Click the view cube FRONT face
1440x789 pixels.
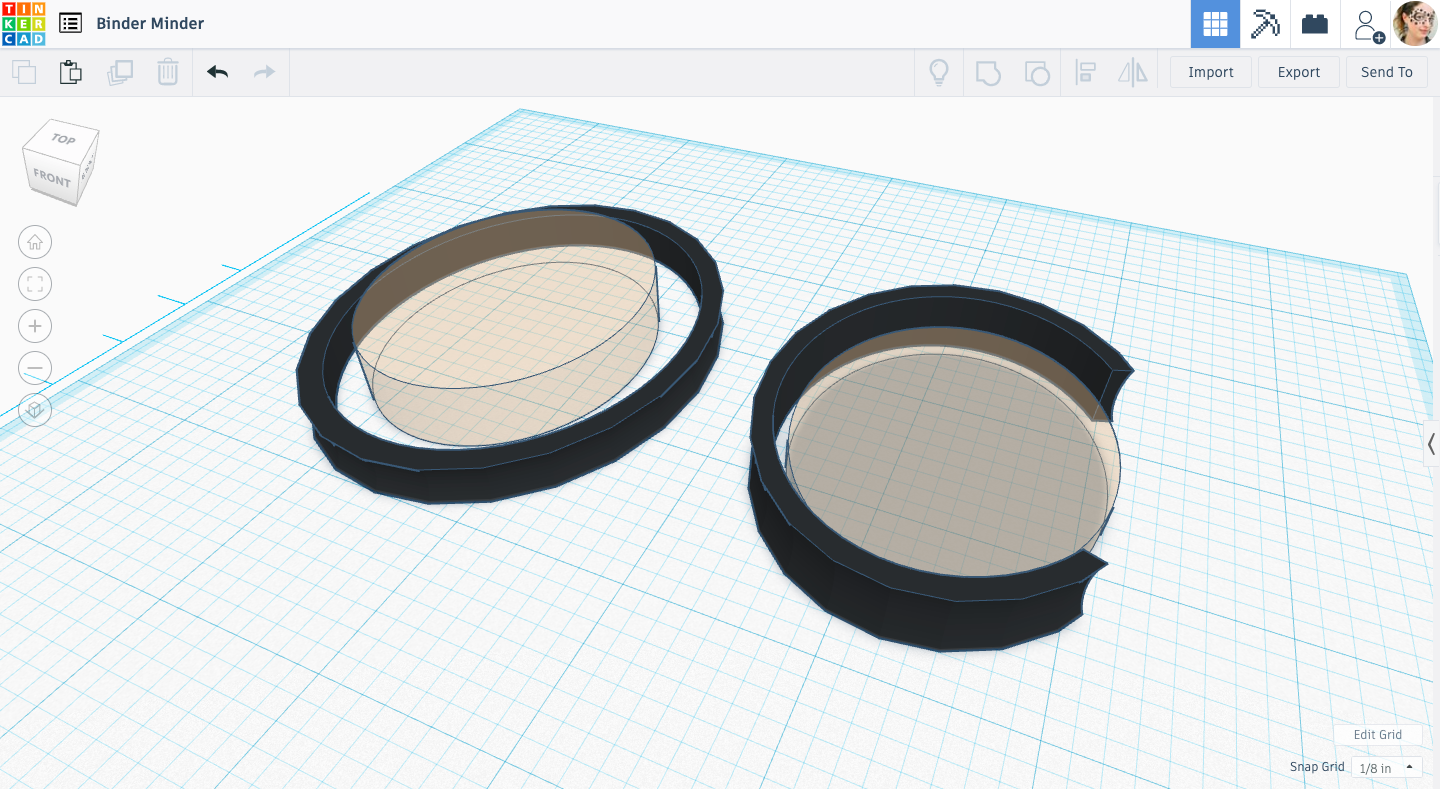(51, 179)
